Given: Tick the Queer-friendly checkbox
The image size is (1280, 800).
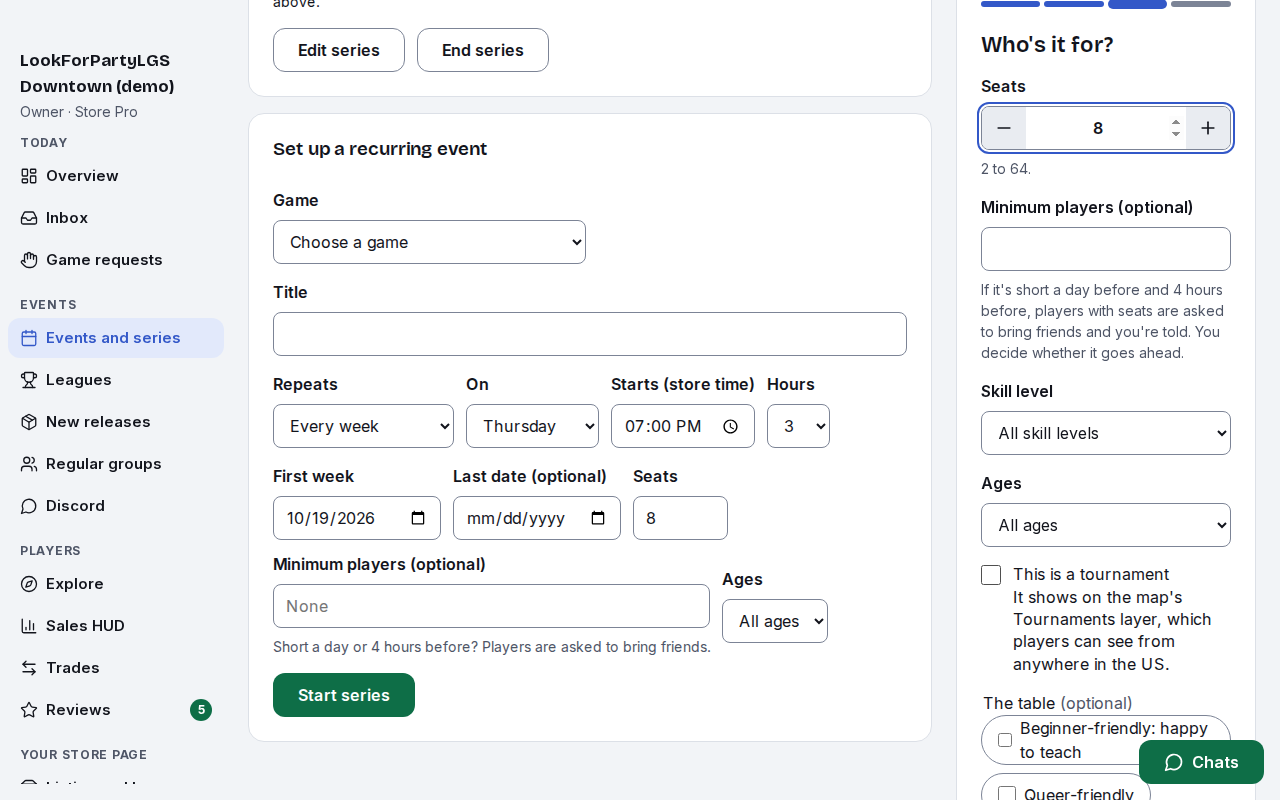Looking at the screenshot, I should [1007, 795].
